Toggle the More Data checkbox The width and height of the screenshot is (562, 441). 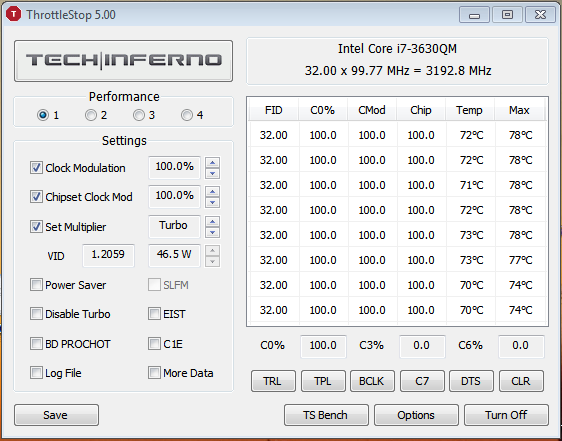tap(154, 373)
